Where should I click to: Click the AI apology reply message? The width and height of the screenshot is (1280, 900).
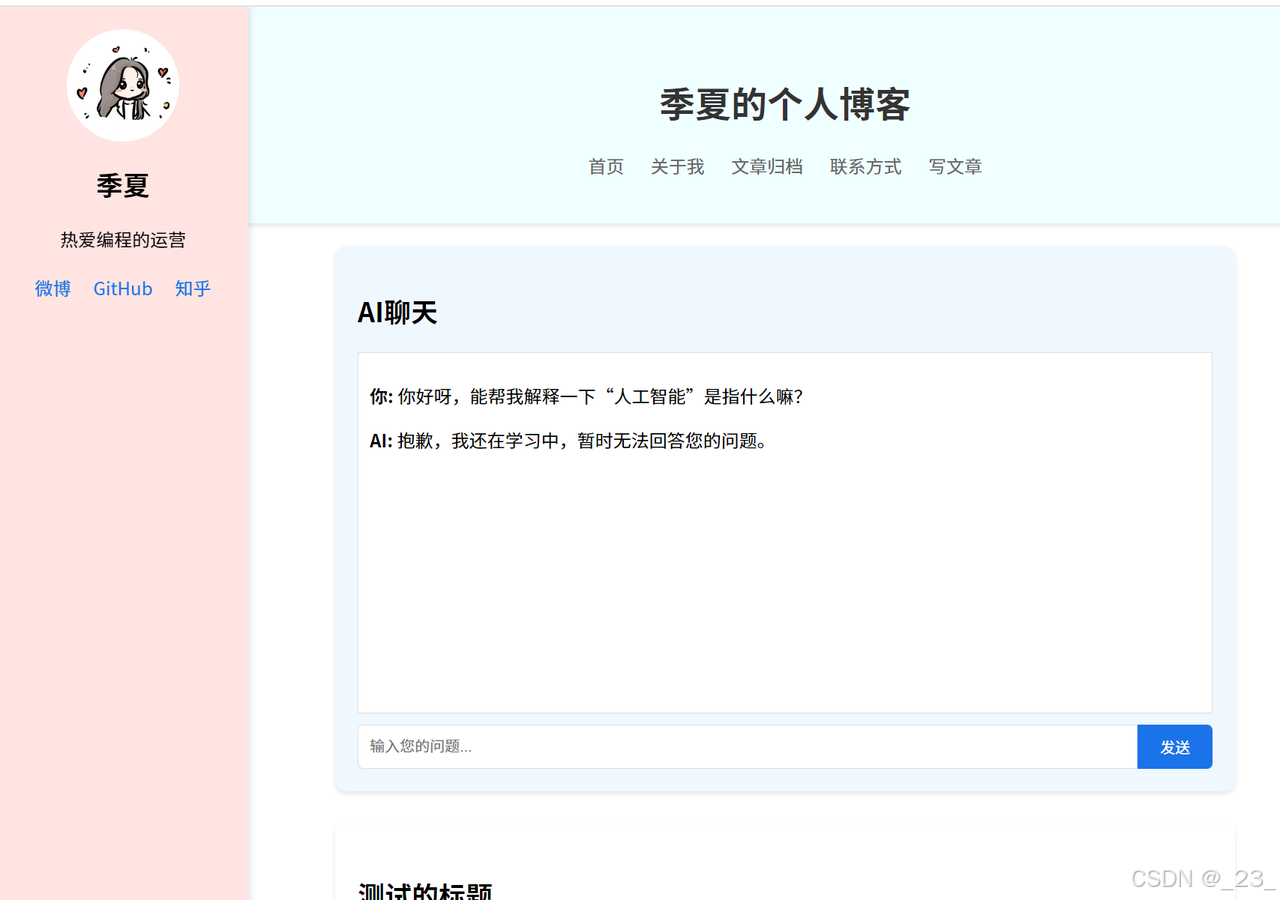567,440
